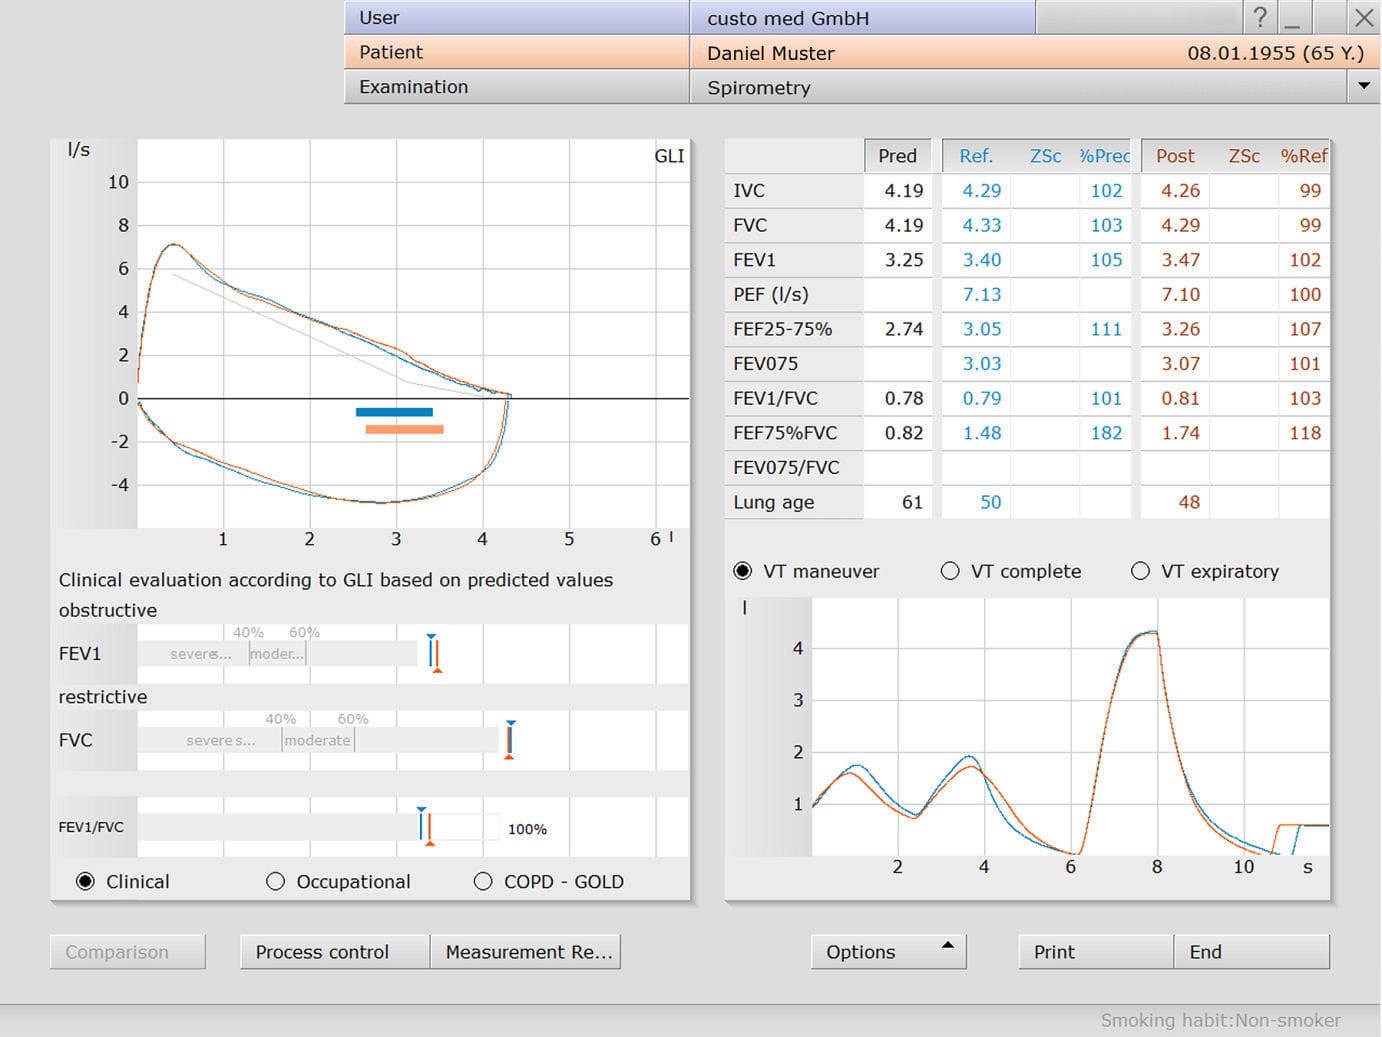Click the User row showing custo med GmbH
This screenshot has width=1382, height=1037.
pyautogui.click(x=516, y=17)
